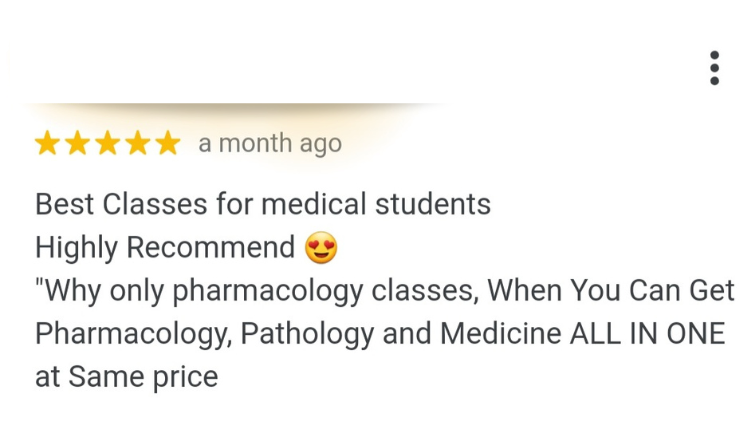Click the words "Best Classes" in review
This screenshot has height=422, width=750.
(122, 204)
